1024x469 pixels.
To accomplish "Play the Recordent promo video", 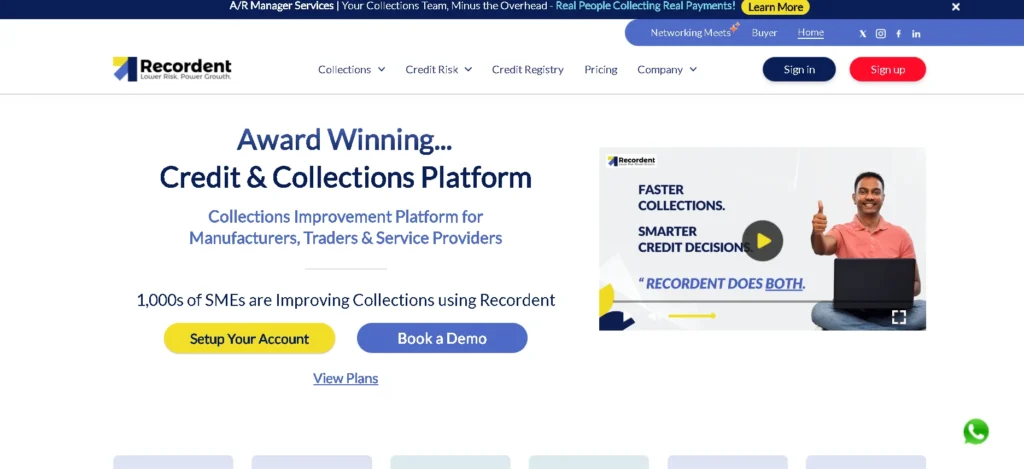I will 762,240.
